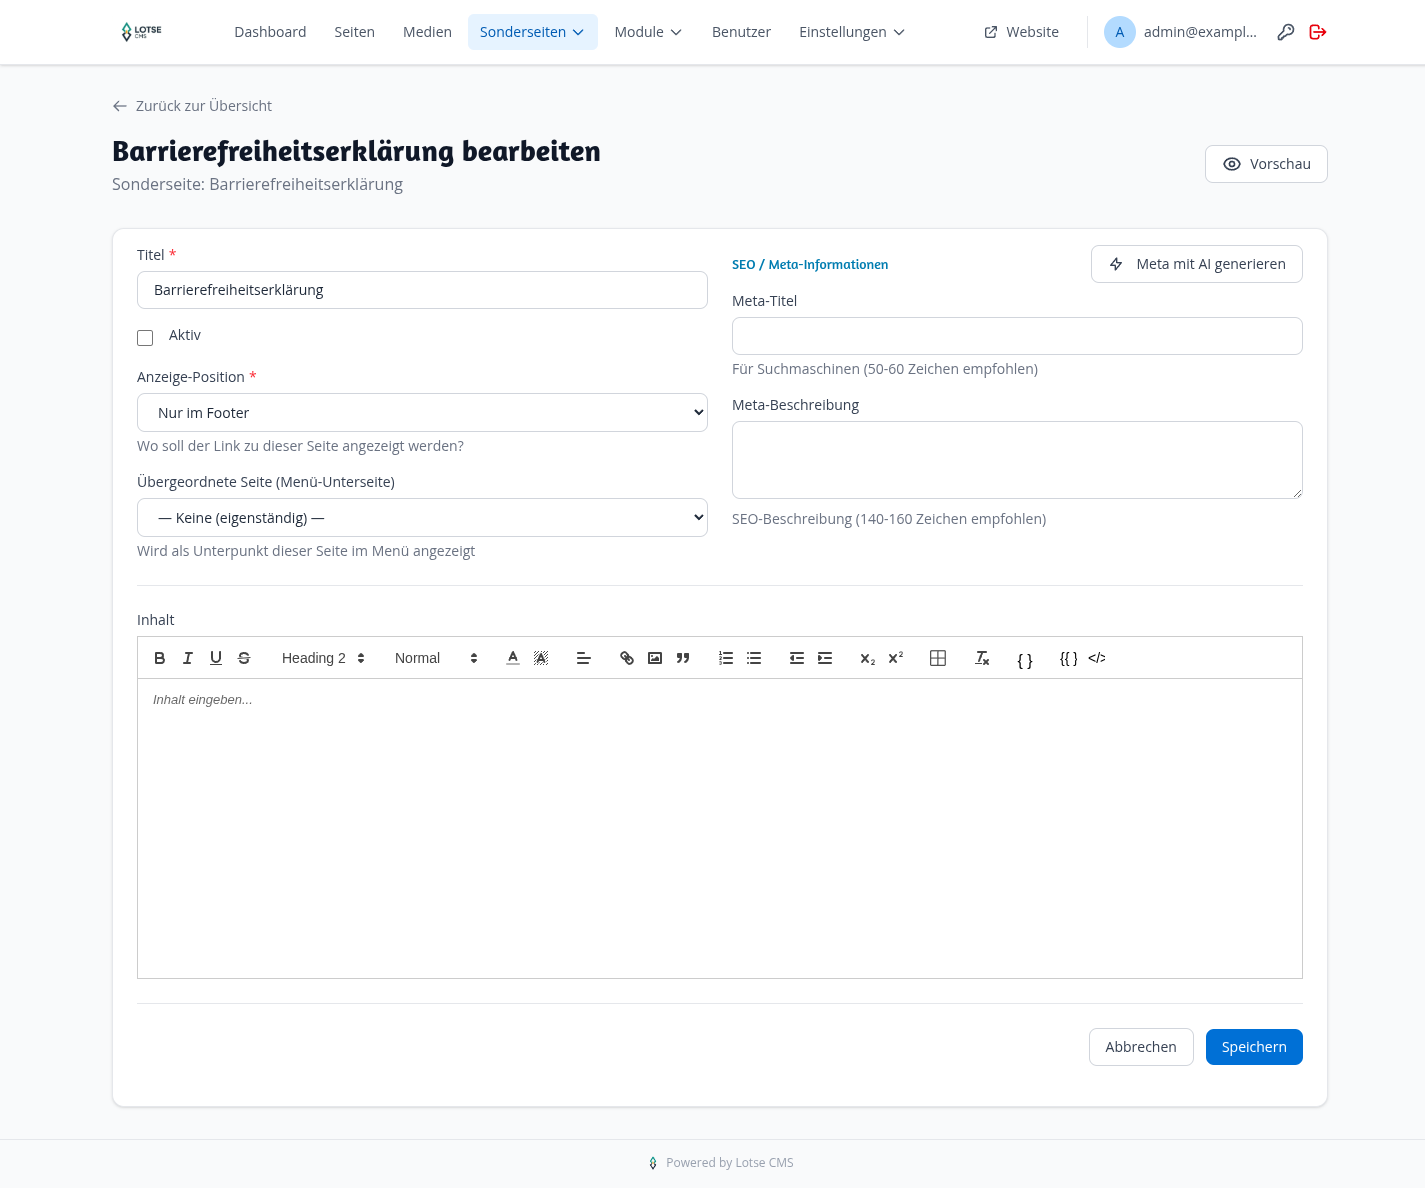The height and width of the screenshot is (1188, 1425).
Task: Expand the Module menu
Action: (x=648, y=32)
